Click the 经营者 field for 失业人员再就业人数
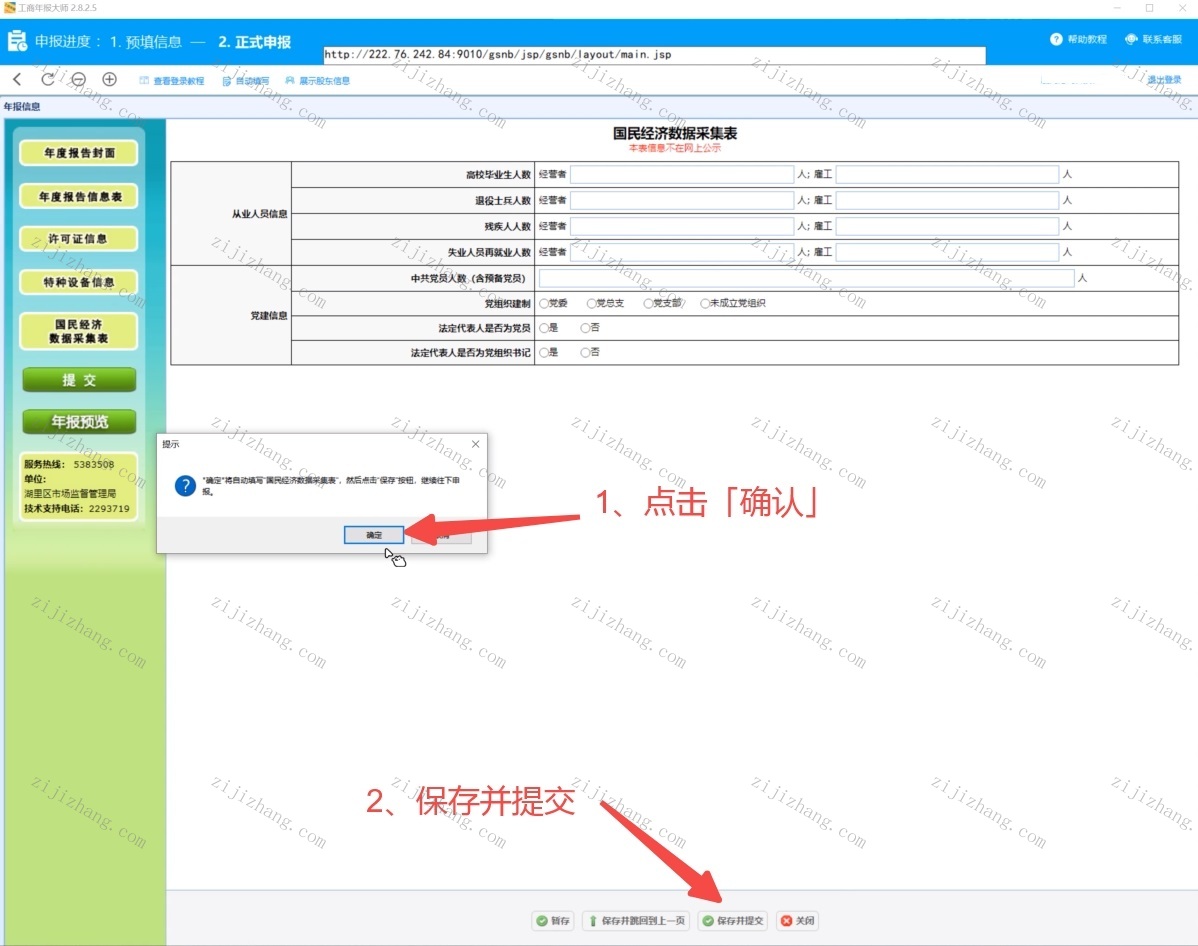1198x946 pixels. pos(682,252)
